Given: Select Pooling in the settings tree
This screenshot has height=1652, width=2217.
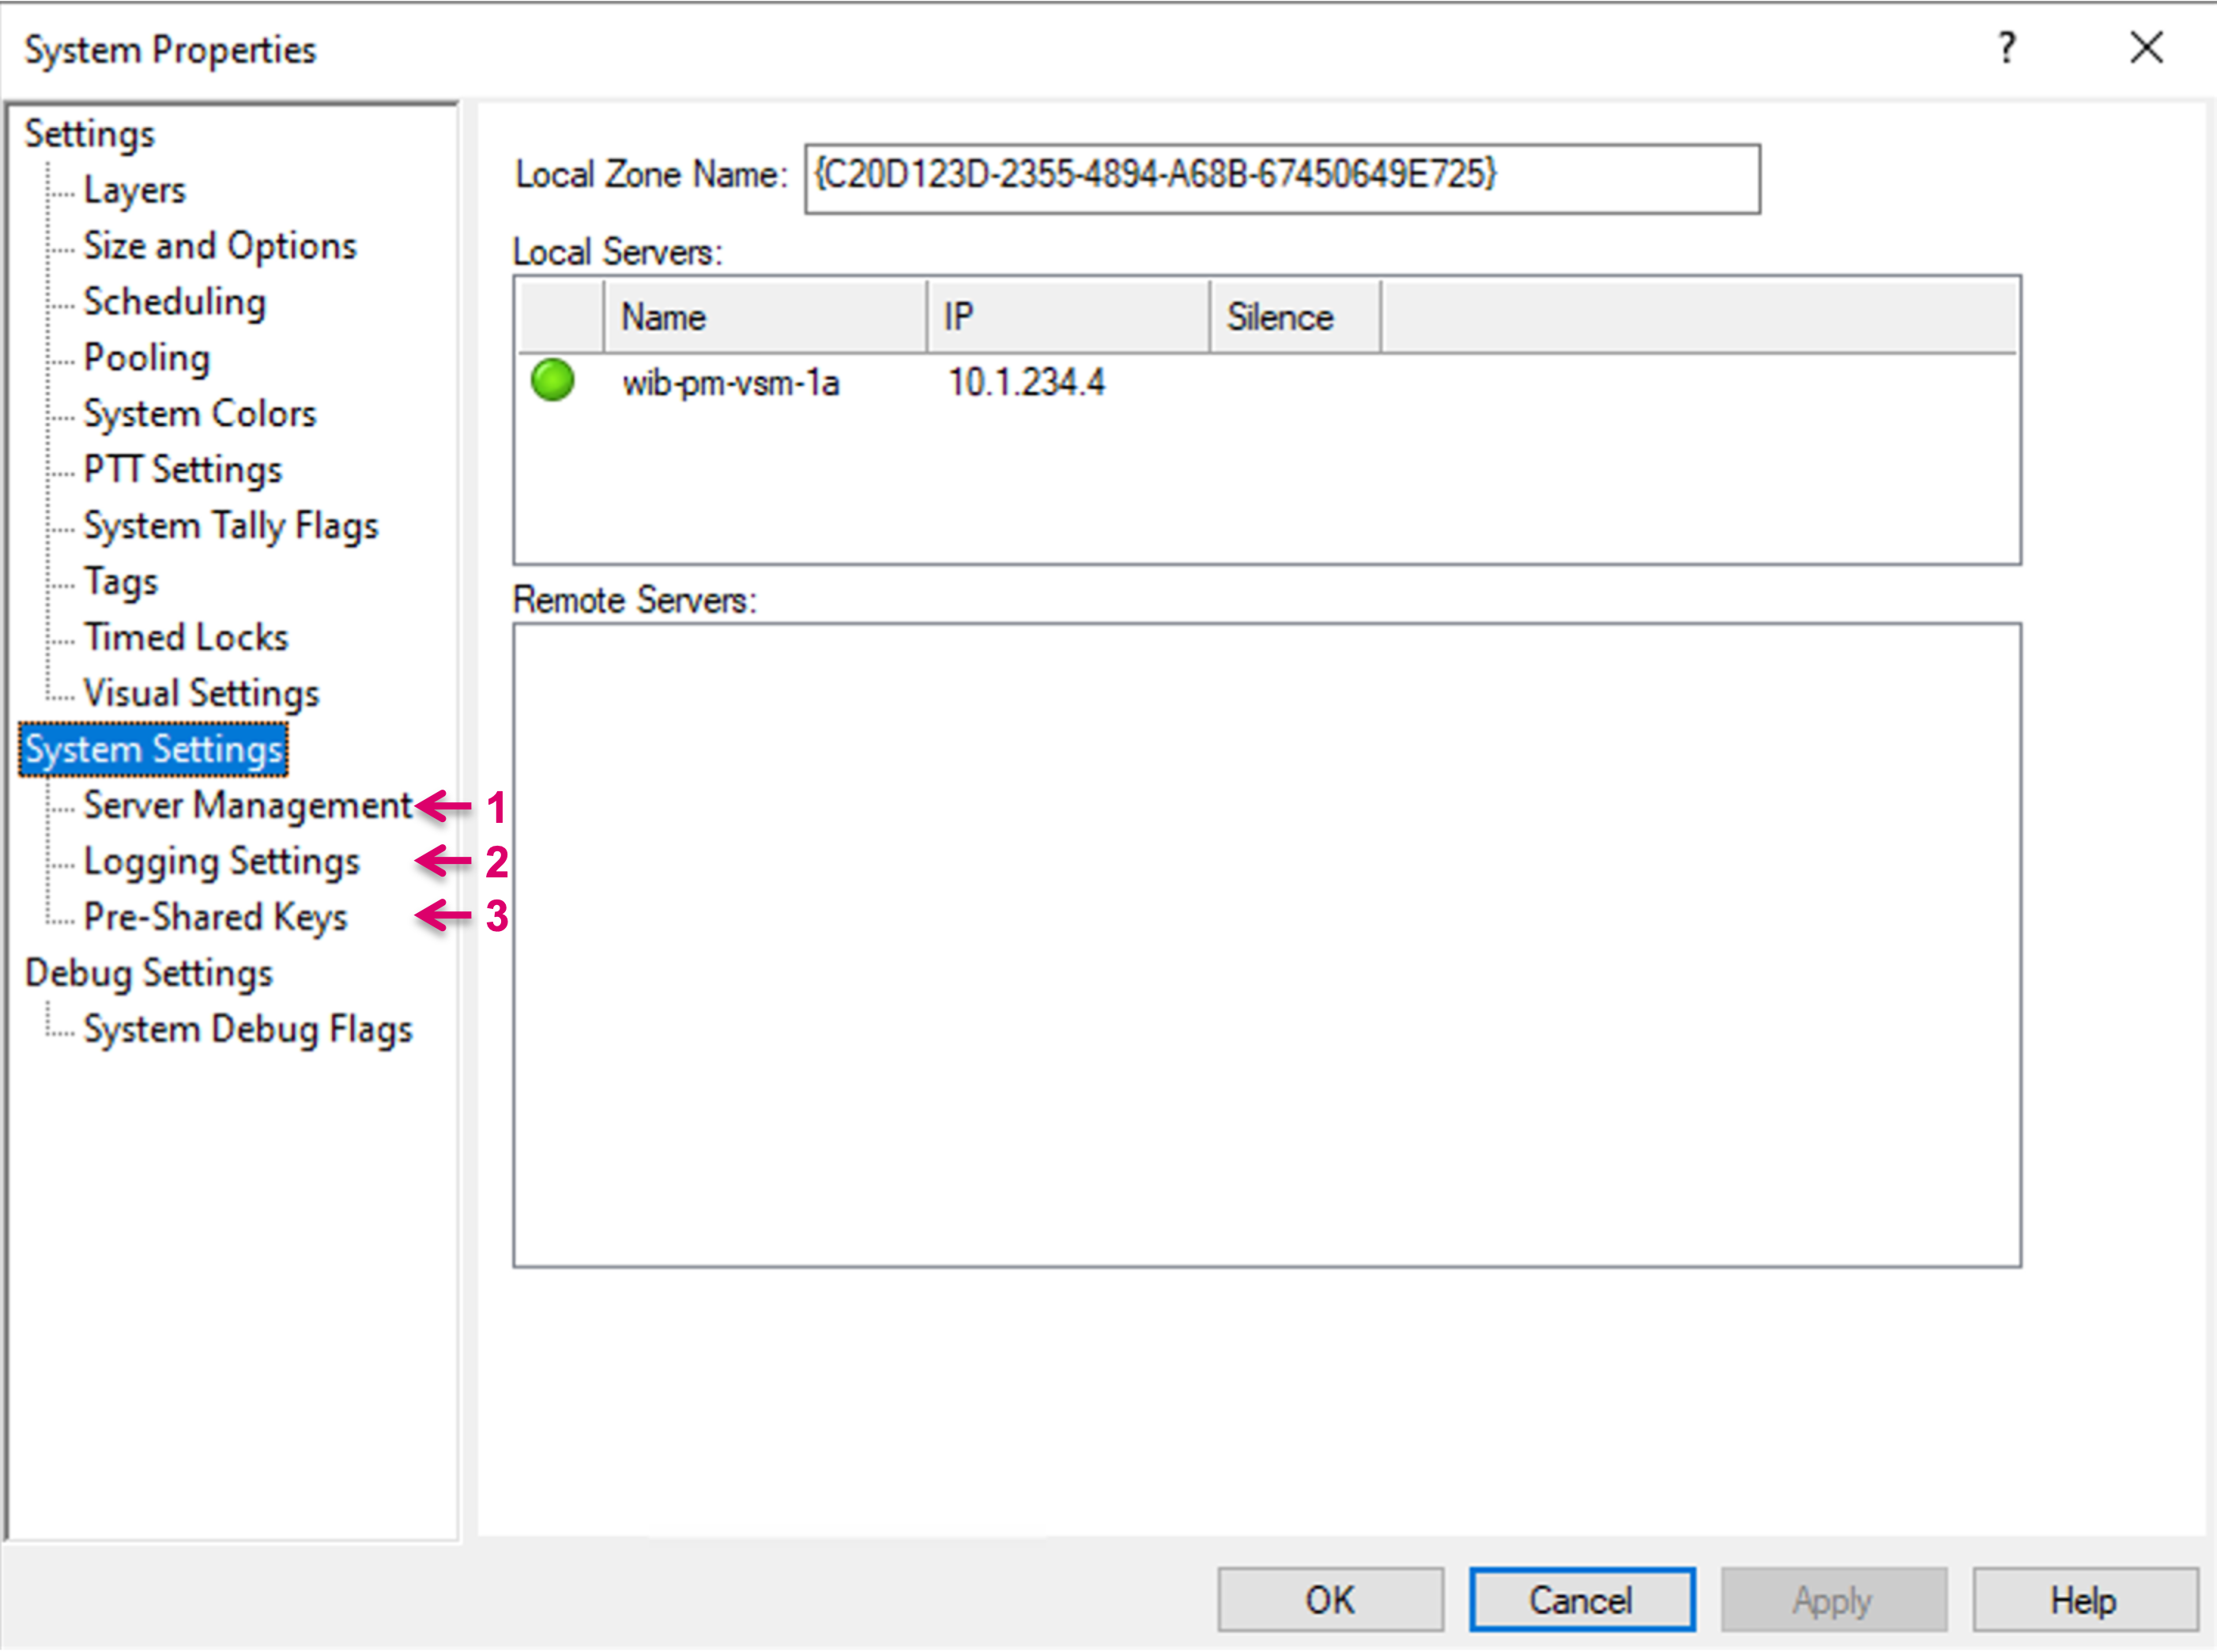Looking at the screenshot, I should click(146, 358).
